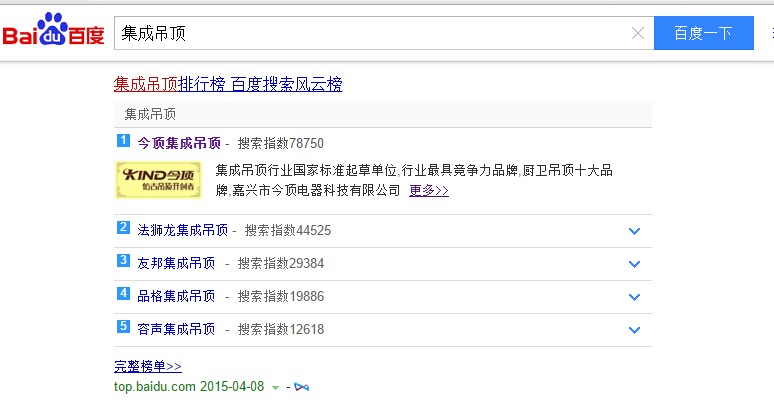Open the 今顶集成吊顶 ranking entry
The height and width of the screenshot is (406, 774).
point(179,143)
